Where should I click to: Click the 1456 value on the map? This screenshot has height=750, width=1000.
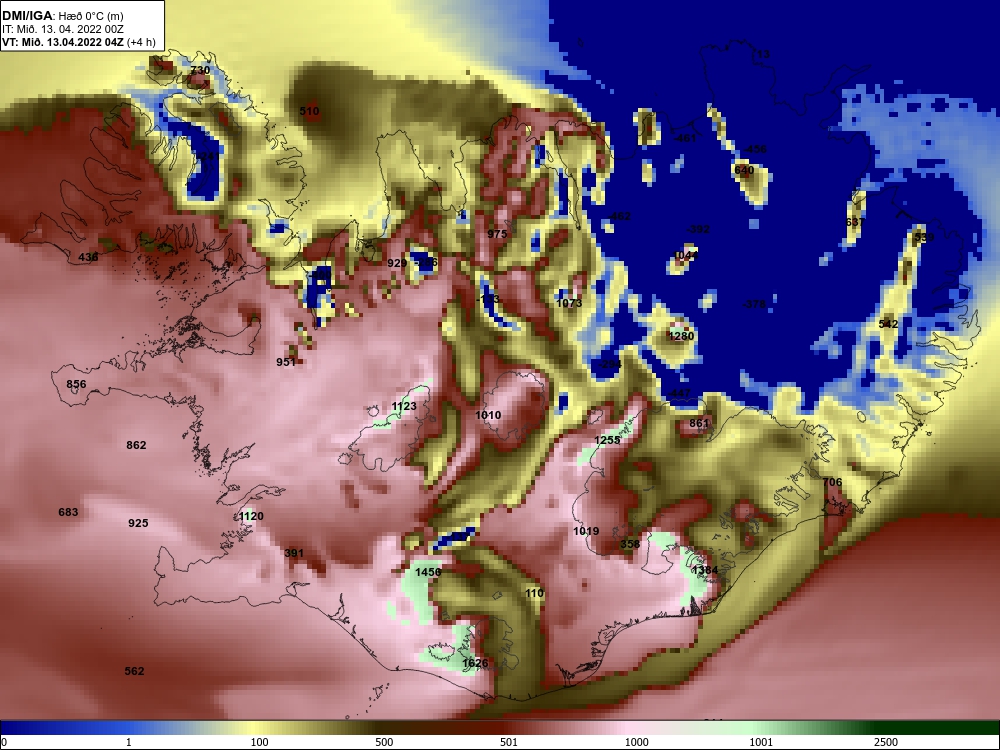tap(428, 572)
